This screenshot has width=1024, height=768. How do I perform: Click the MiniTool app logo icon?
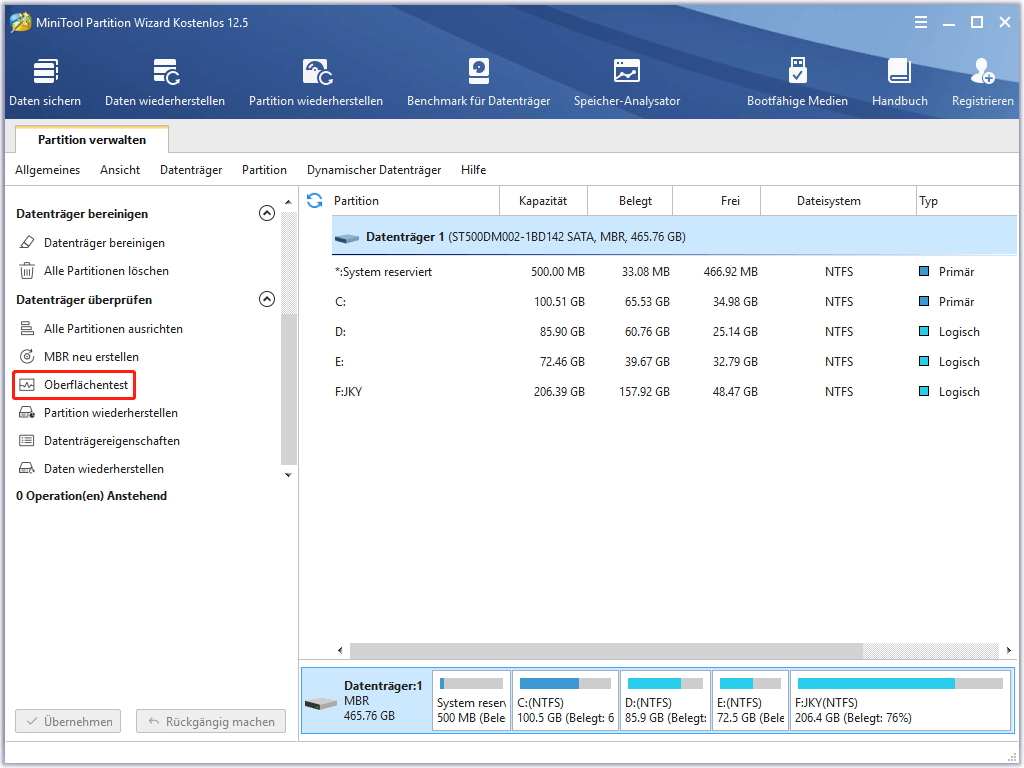[x=21, y=22]
